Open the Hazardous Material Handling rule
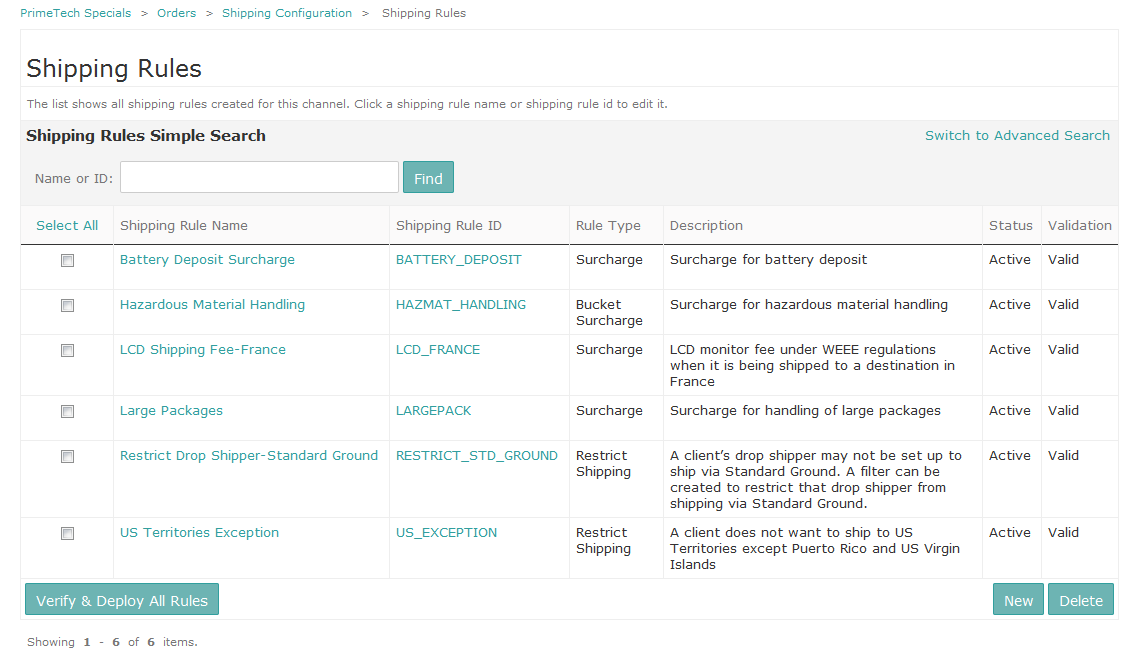The width and height of the screenshot is (1139, 664). pos(212,304)
